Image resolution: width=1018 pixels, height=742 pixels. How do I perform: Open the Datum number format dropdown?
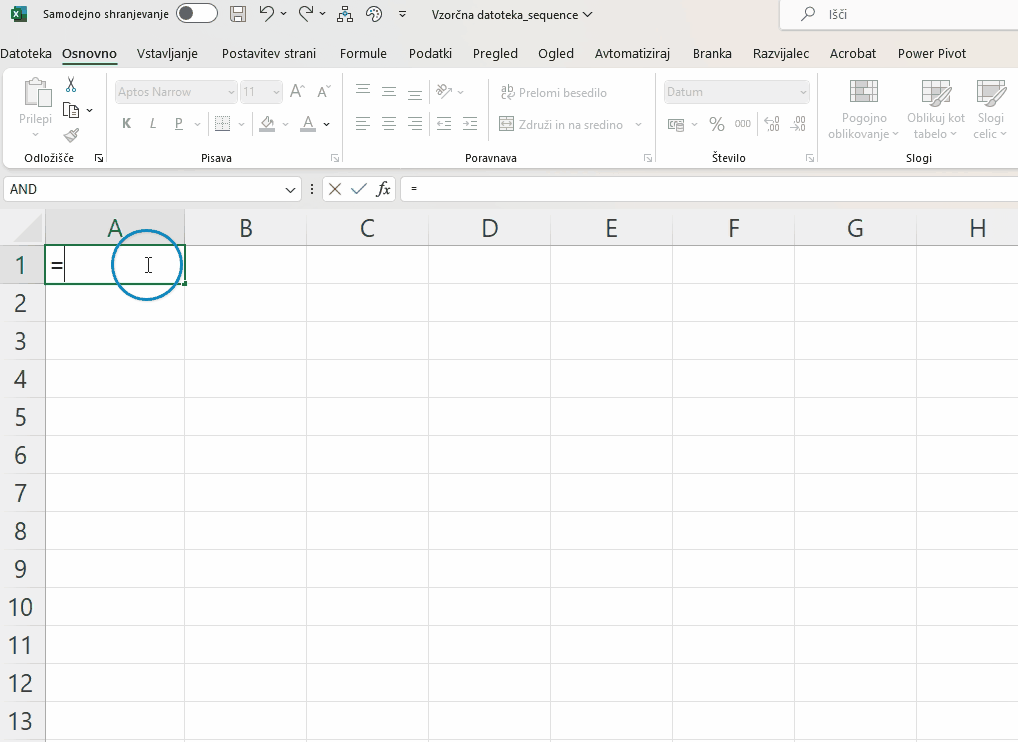803,92
